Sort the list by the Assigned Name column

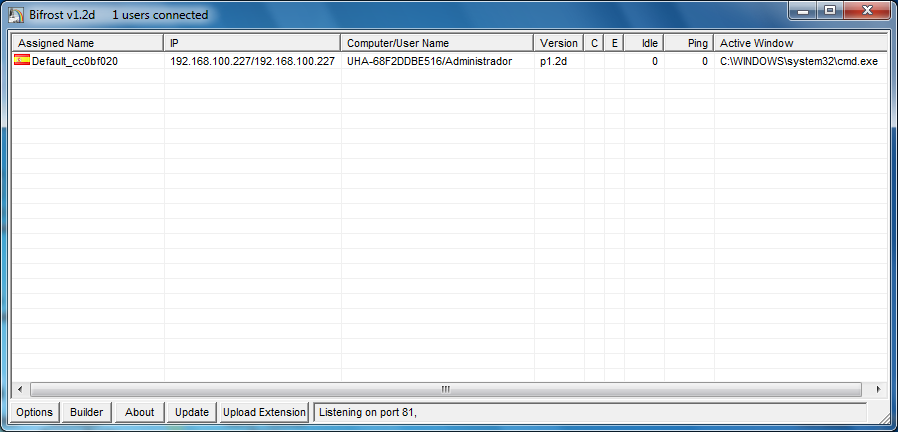click(x=87, y=43)
